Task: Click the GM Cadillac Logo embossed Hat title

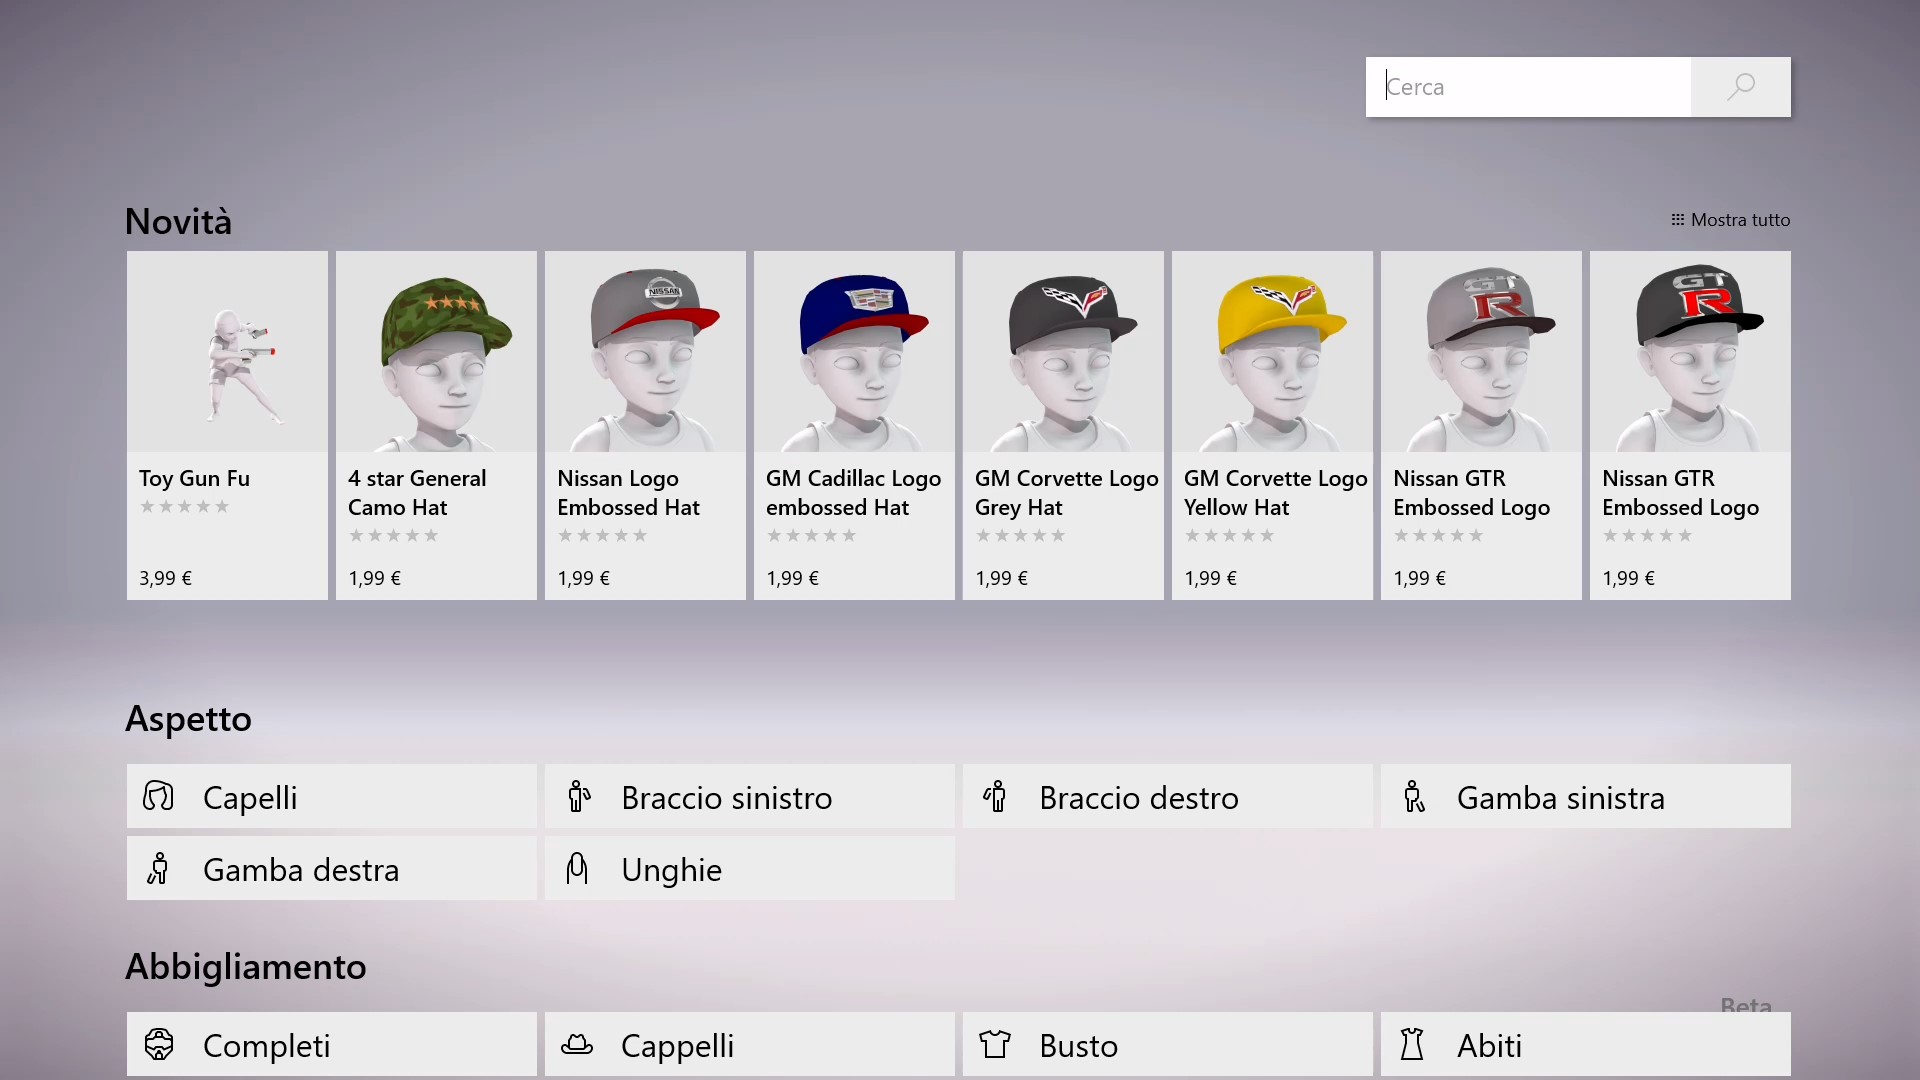Action: [853, 493]
